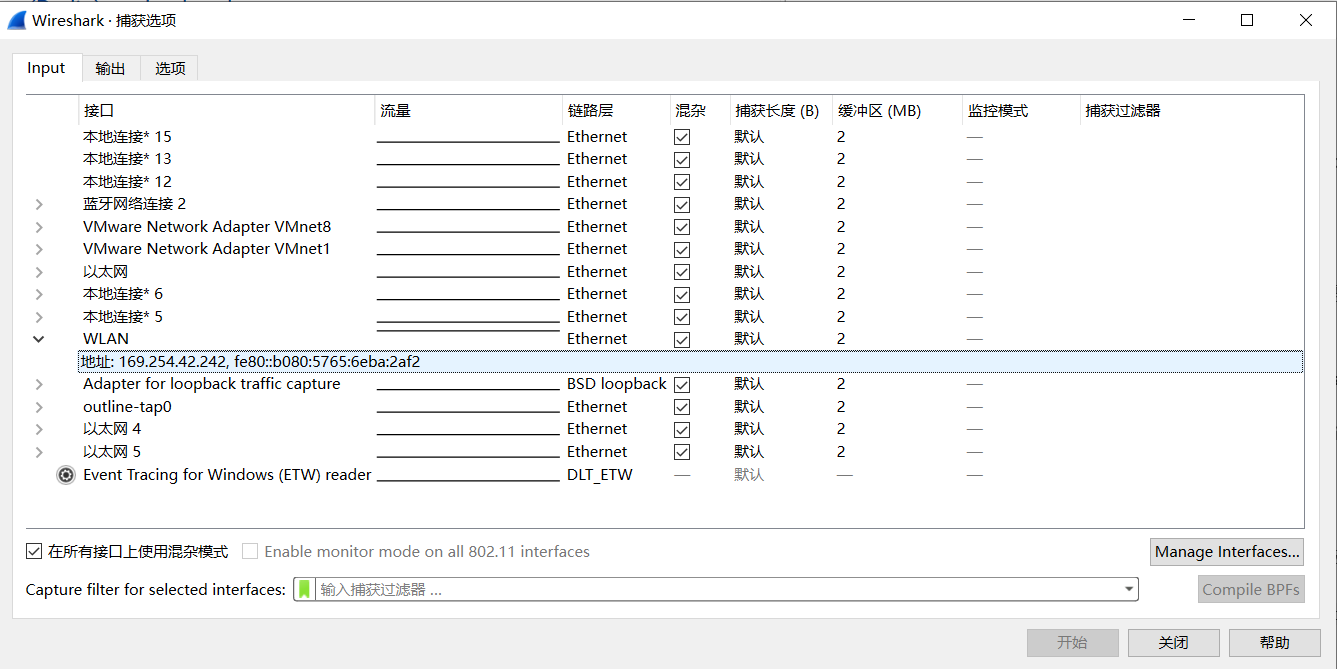Toggle promiscuous checkbox for 以太网 4

coord(682,429)
